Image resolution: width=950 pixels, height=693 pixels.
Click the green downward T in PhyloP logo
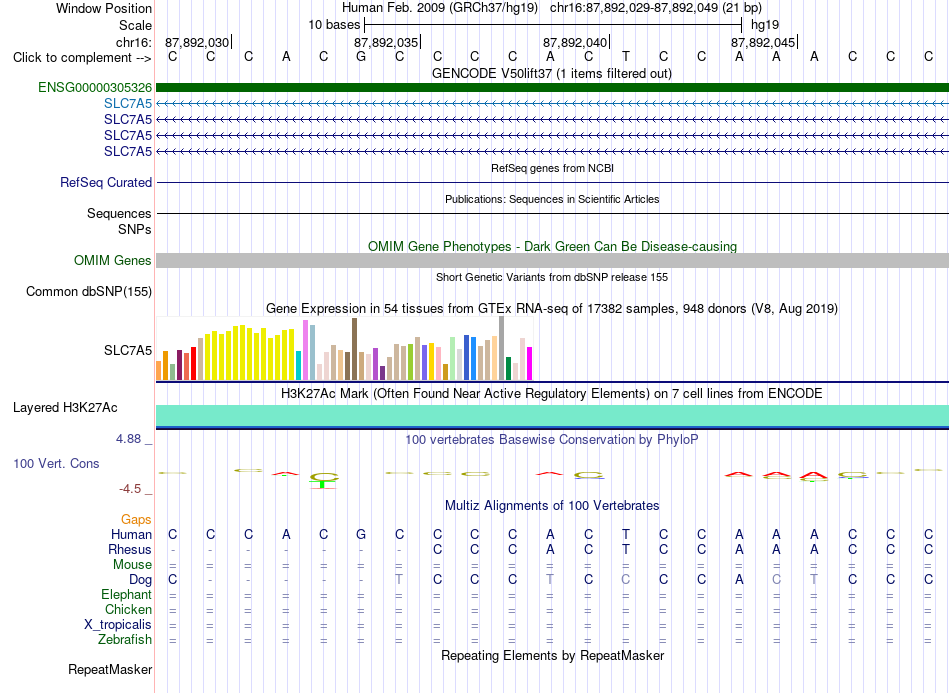tap(324, 483)
